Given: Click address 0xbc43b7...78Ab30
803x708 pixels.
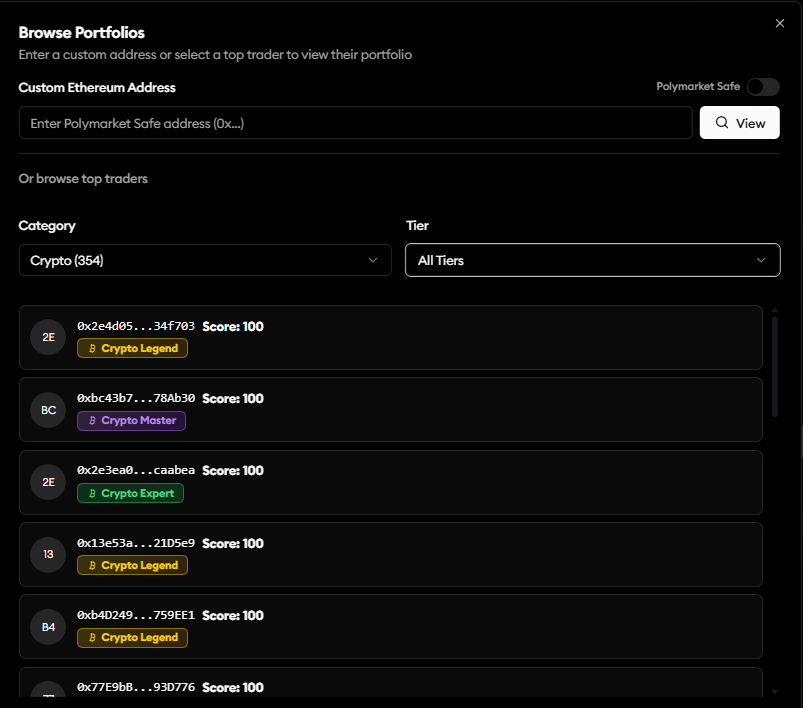Looking at the screenshot, I should pyautogui.click(x=136, y=398).
